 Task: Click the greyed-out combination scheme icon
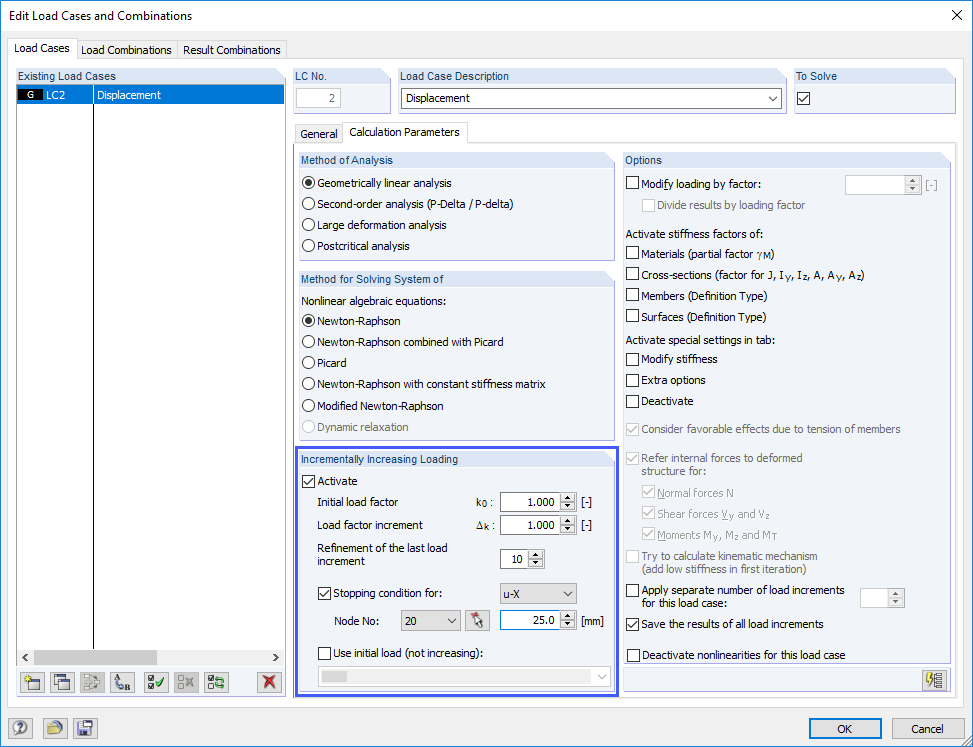tap(92, 682)
